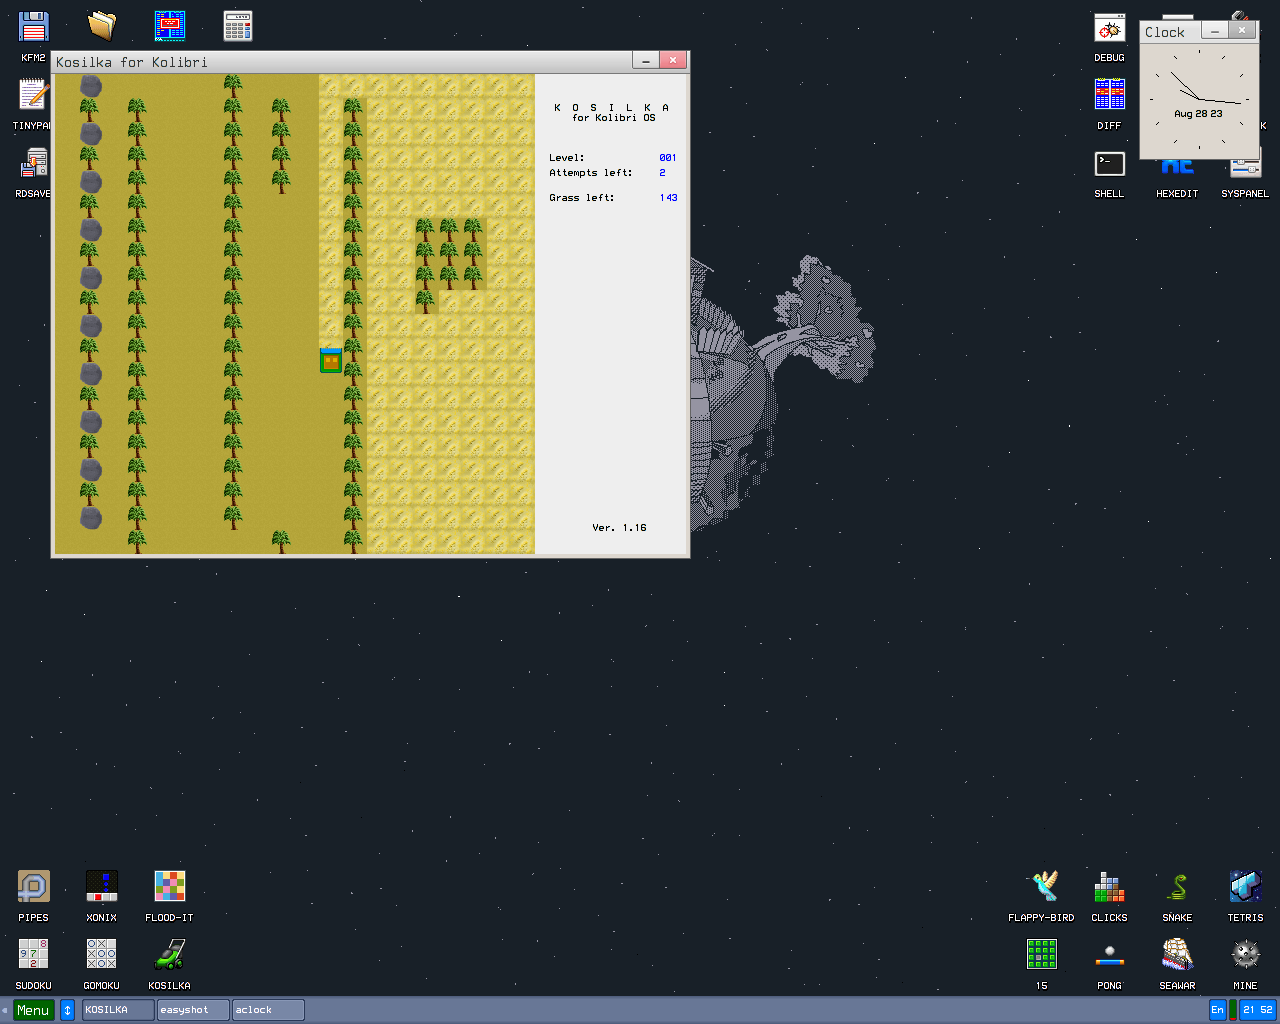Viewport: 1280px width, 1024px height.
Task: Launch the FLAPPY-BIRD game icon
Action: pyautogui.click(x=1042, y=887)
